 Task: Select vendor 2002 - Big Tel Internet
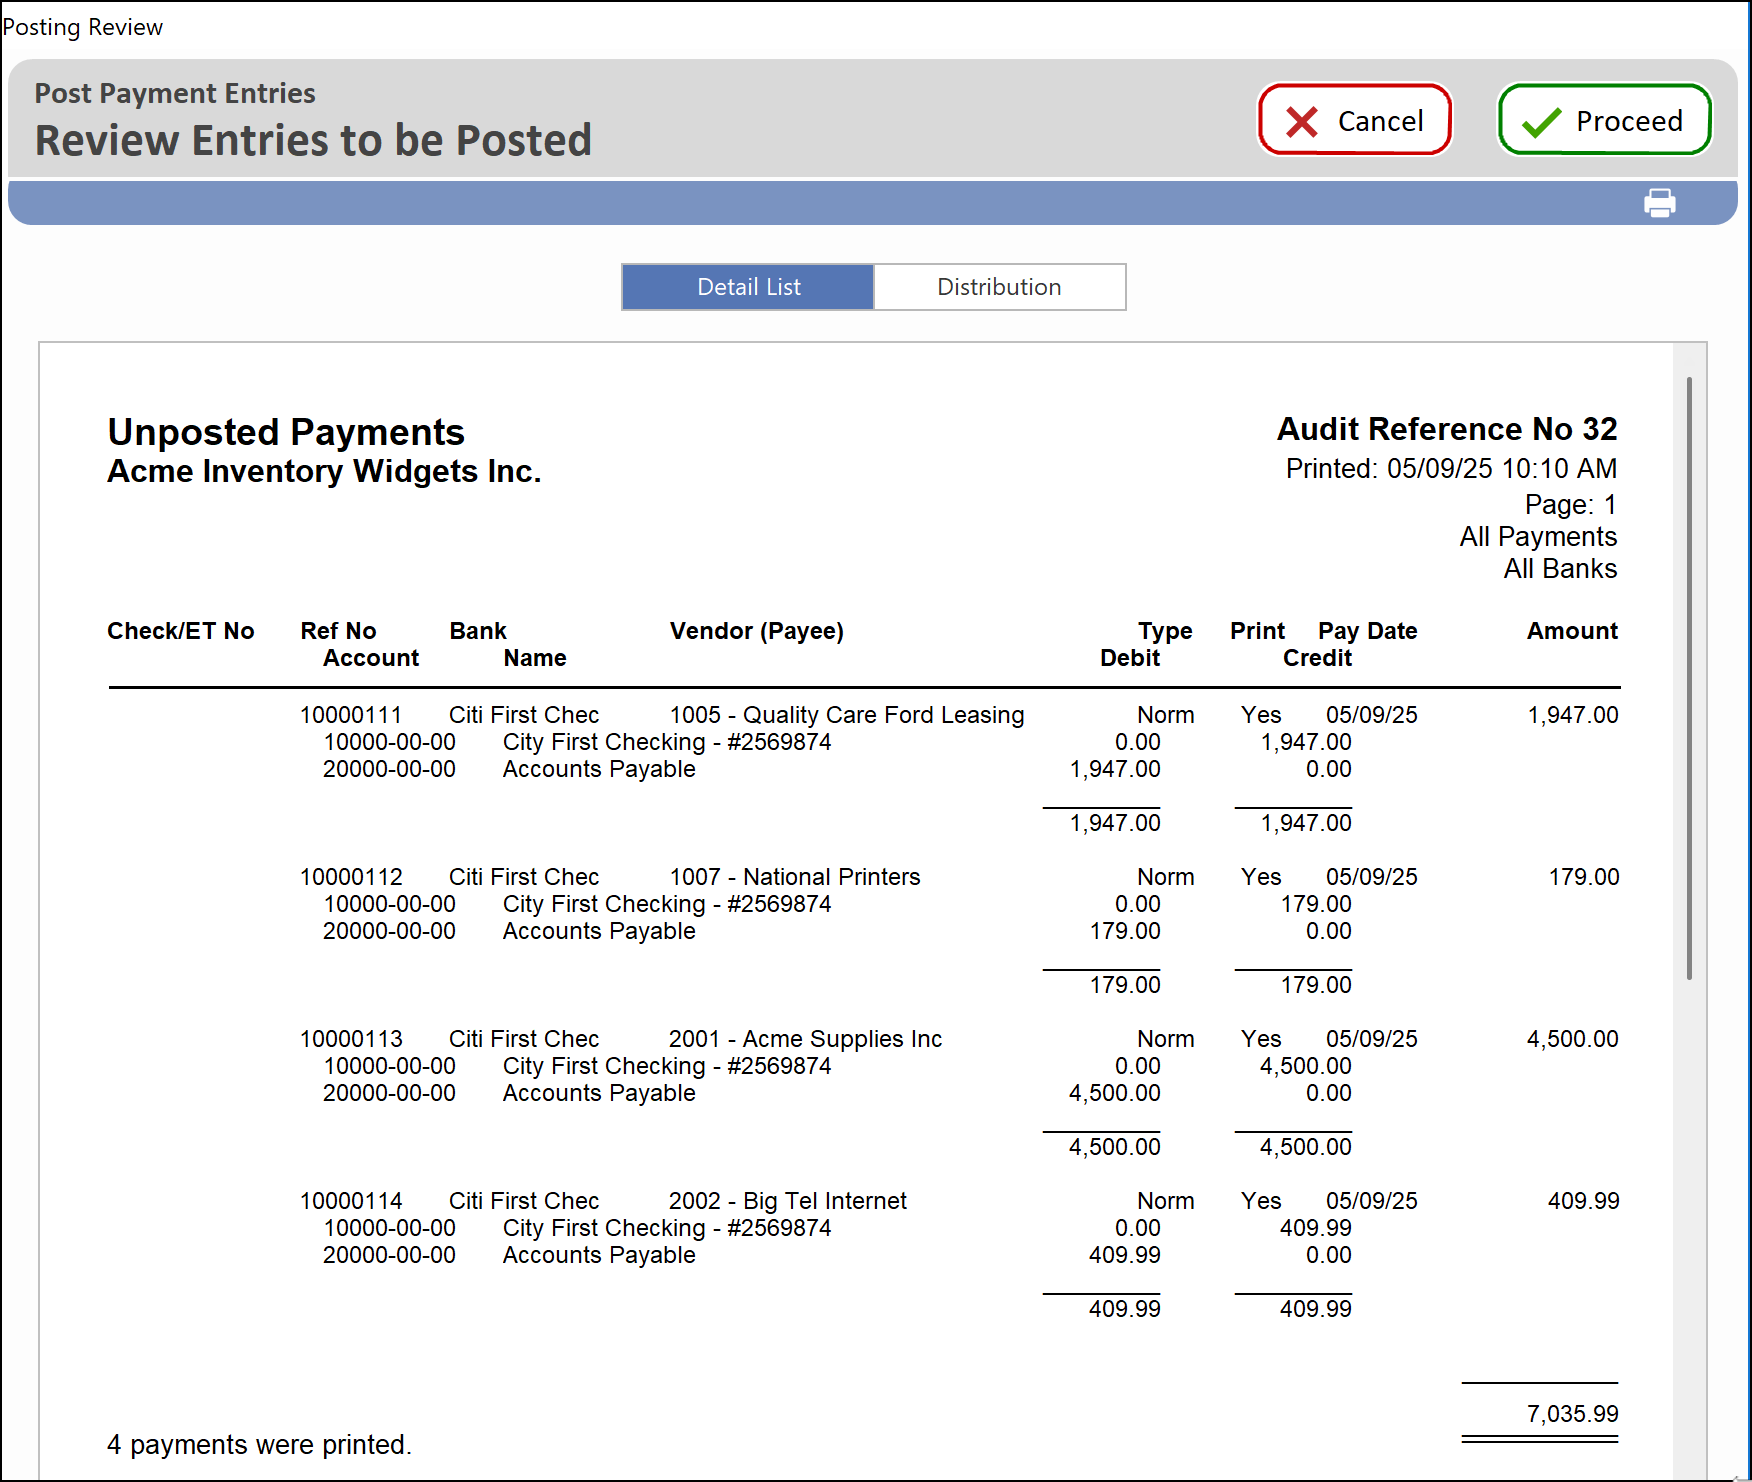pos(788,1201)
